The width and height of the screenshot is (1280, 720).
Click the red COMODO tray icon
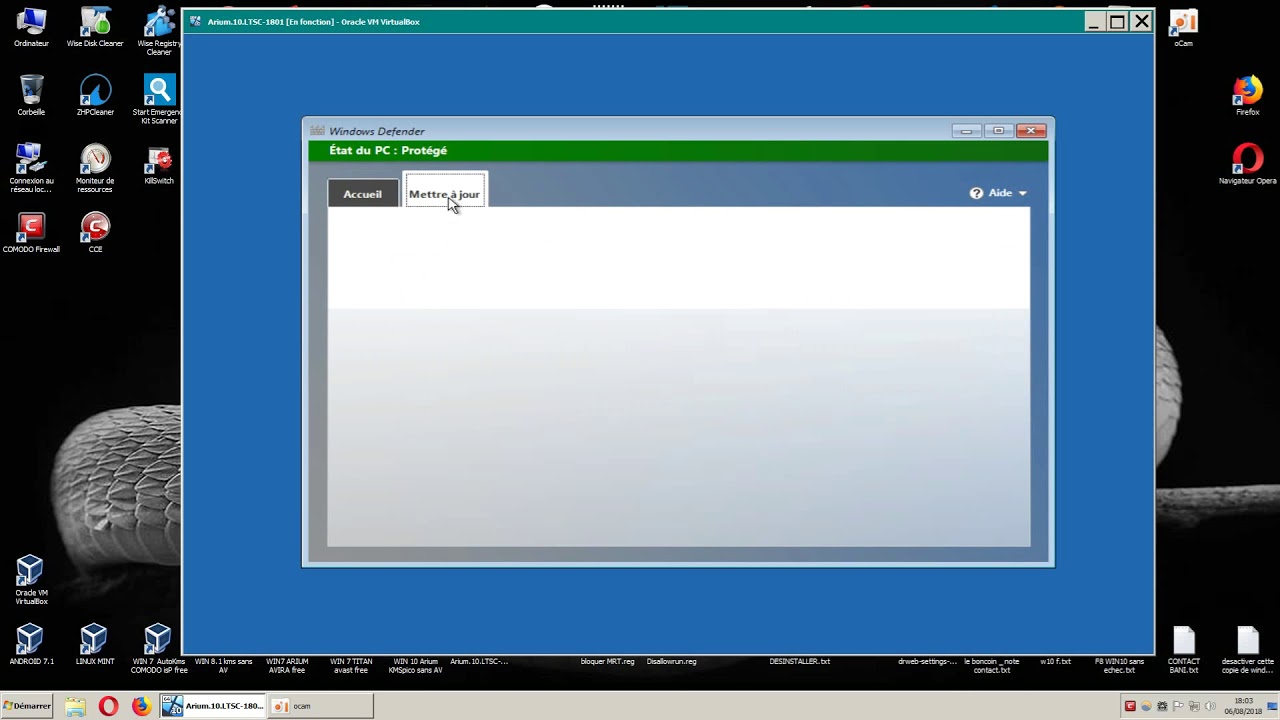1130,706
